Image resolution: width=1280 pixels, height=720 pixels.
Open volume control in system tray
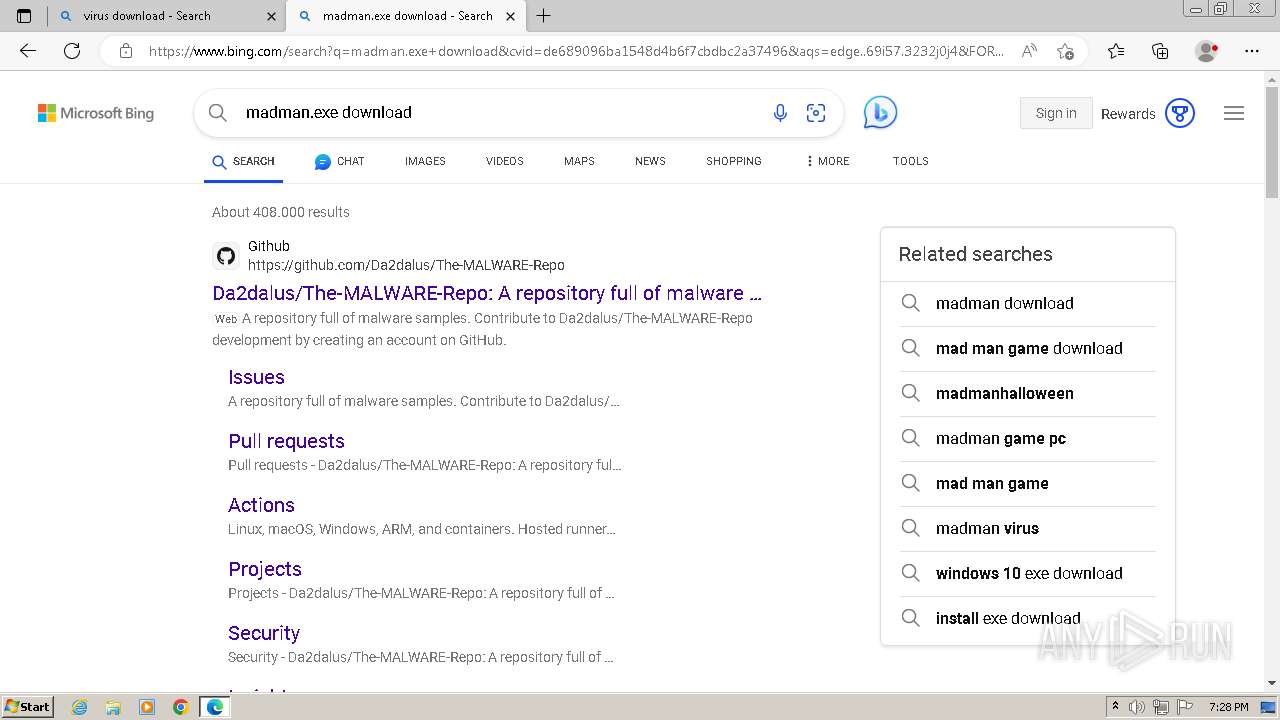coord(1137,707)
